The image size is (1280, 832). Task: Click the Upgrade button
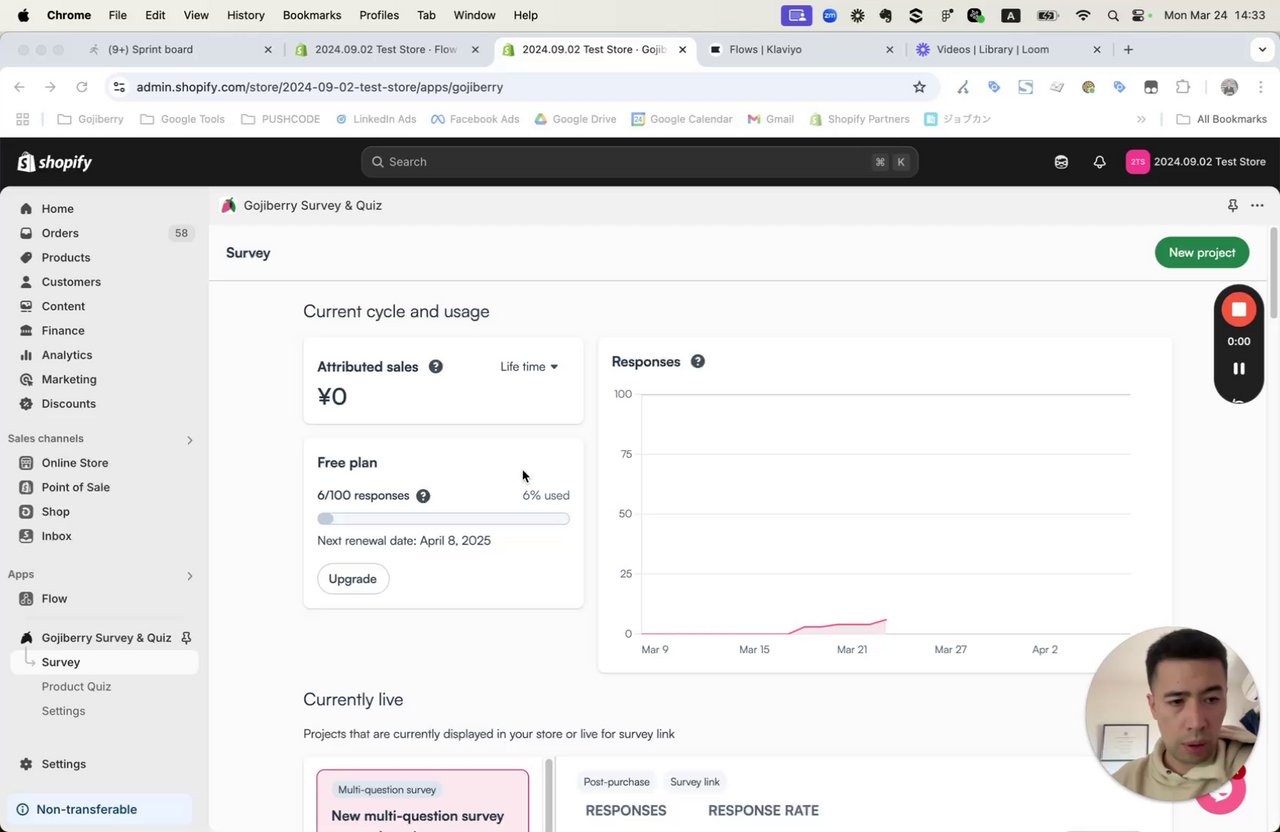[353, 579]
